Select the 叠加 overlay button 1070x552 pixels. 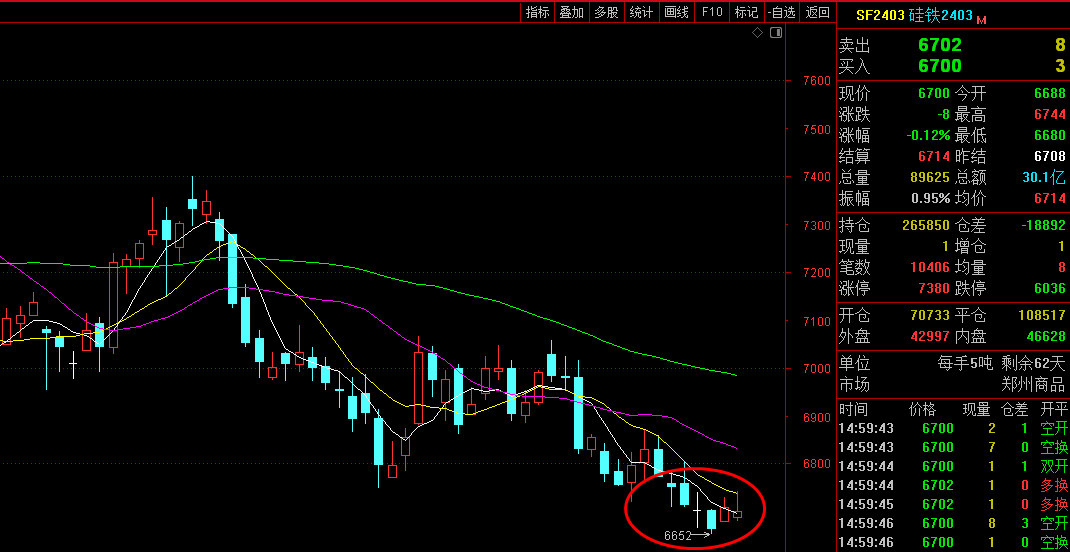572,12
